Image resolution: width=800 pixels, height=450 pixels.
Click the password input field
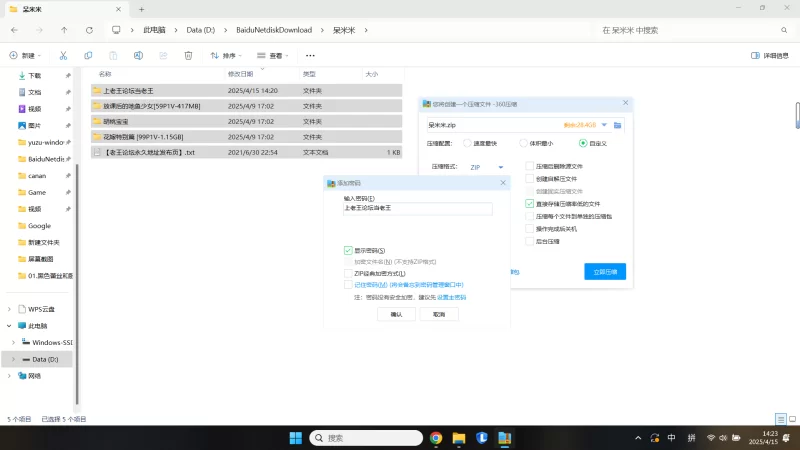(x=417, y=209)
